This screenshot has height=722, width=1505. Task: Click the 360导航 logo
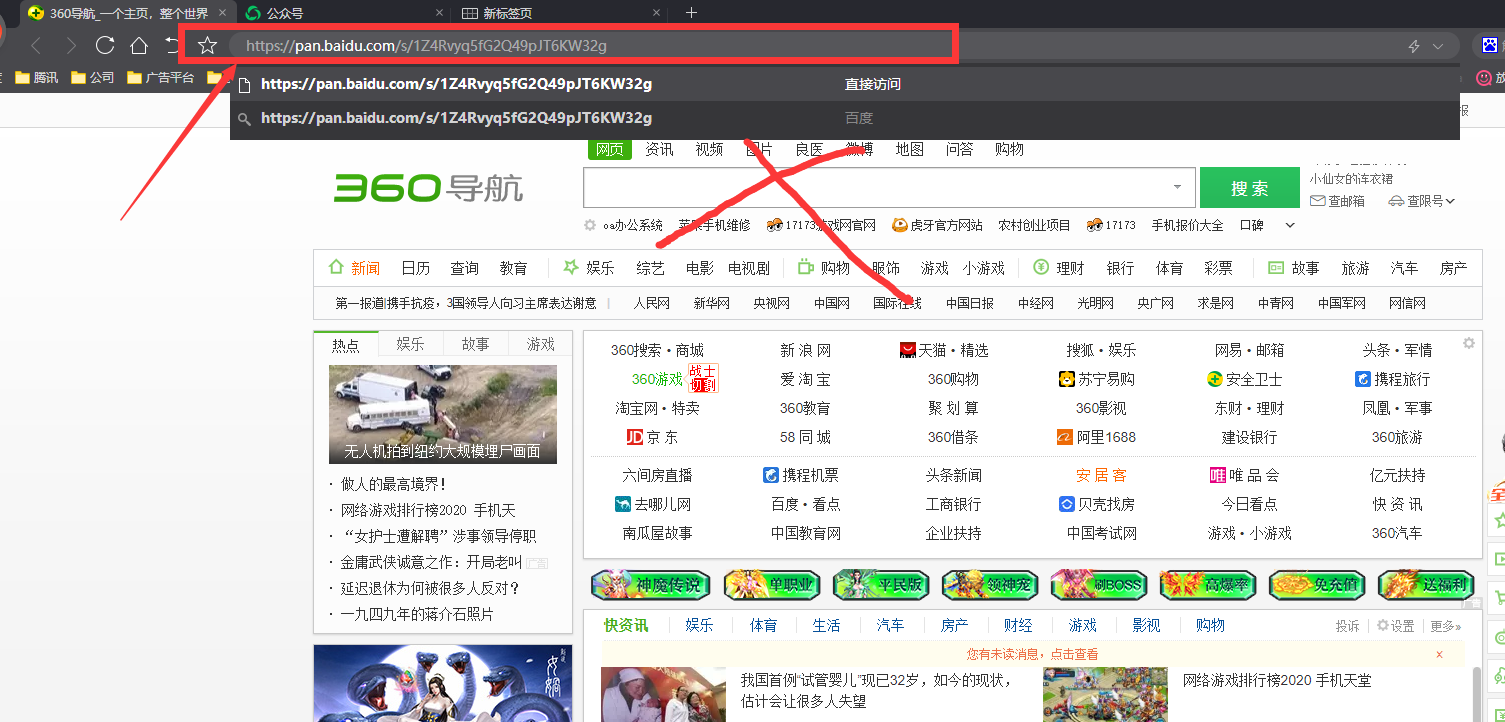pos(428,187)
